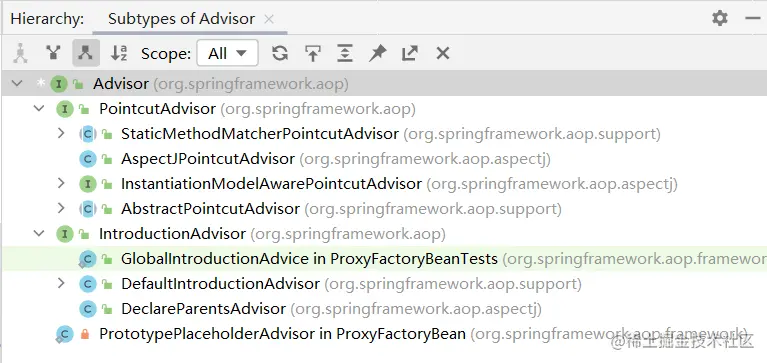Expand DefaultIntroductionAdvisor node
Viewport: 767px width, 363px height.
(61, 283)
